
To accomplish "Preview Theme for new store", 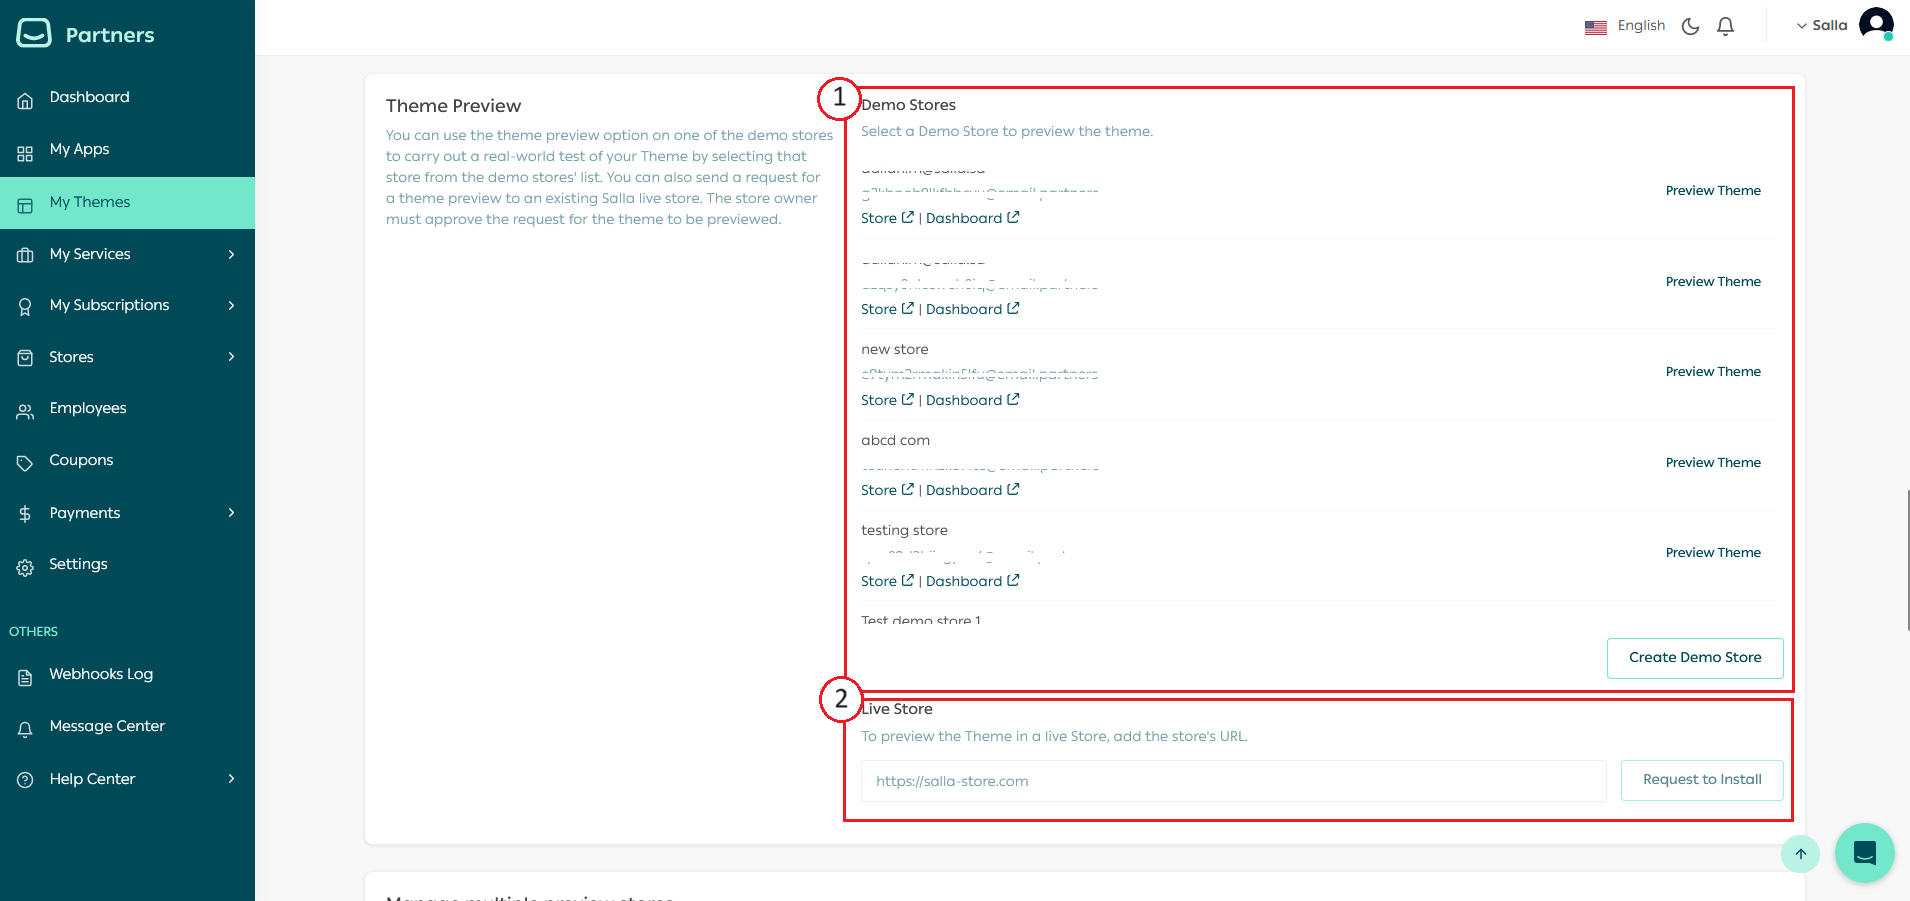I will [x=1713, y=372].
